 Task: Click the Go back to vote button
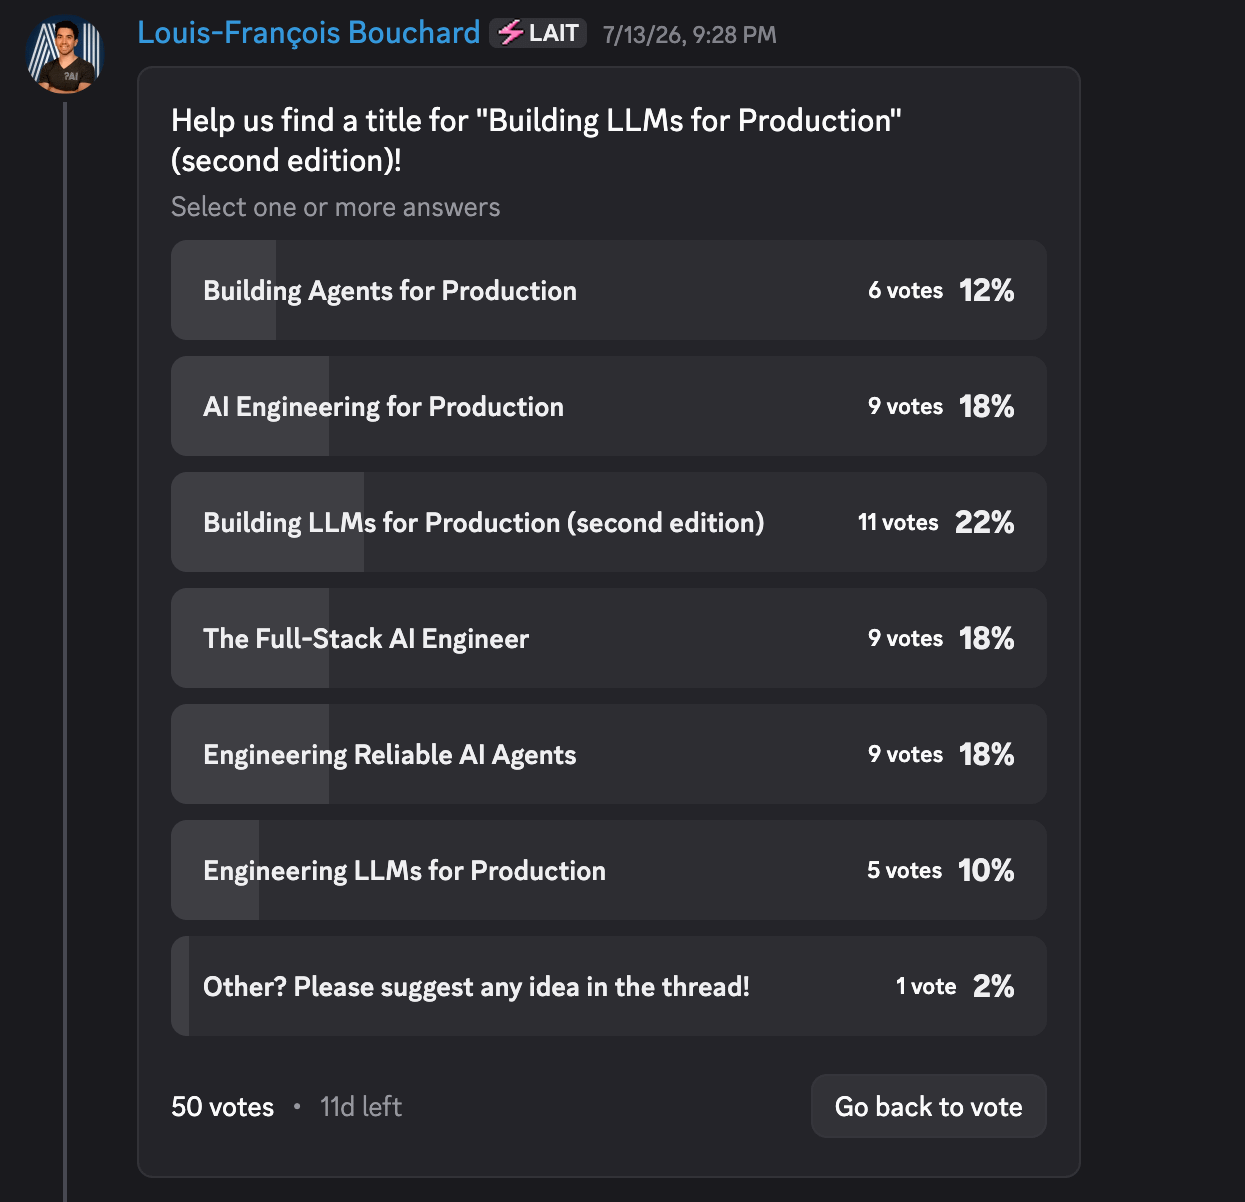click(x=929, y=1106)
